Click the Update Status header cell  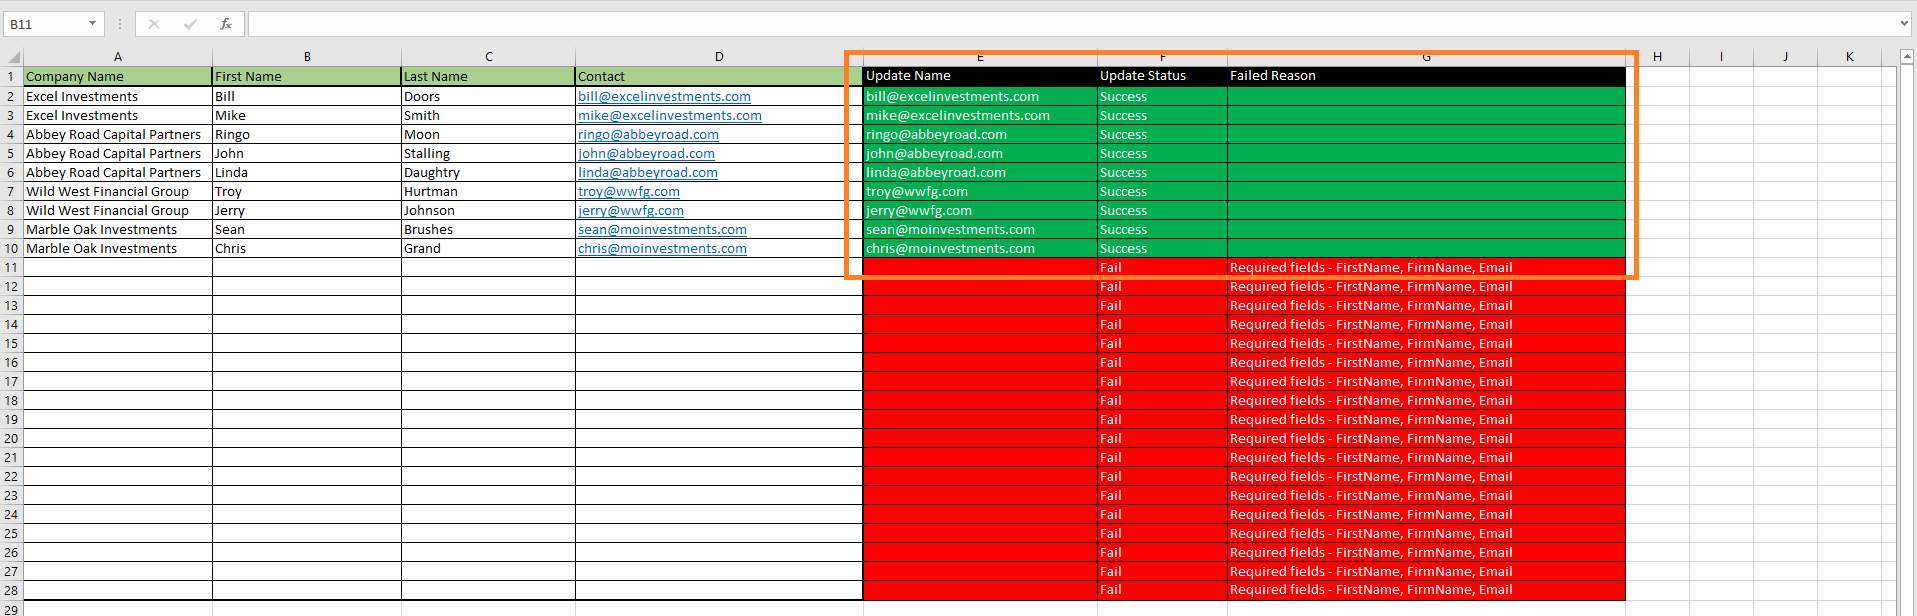pyautogui.click(x=1162, y=76)
